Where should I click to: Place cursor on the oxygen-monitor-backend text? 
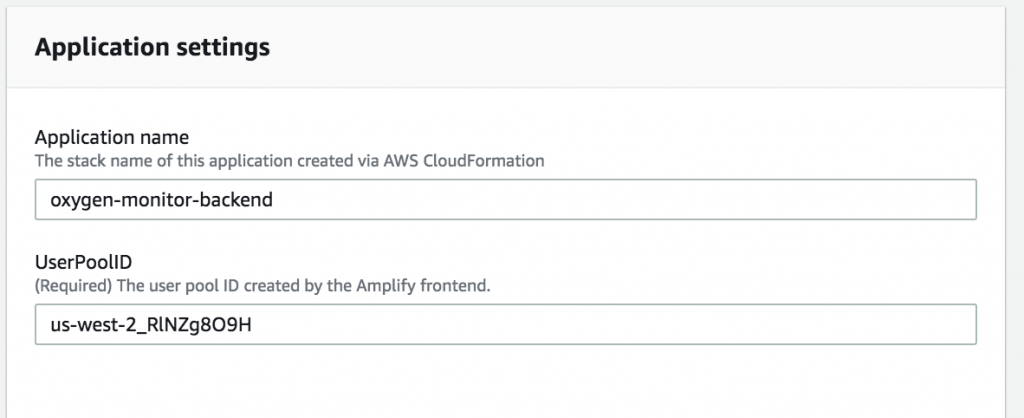(162, 200)
